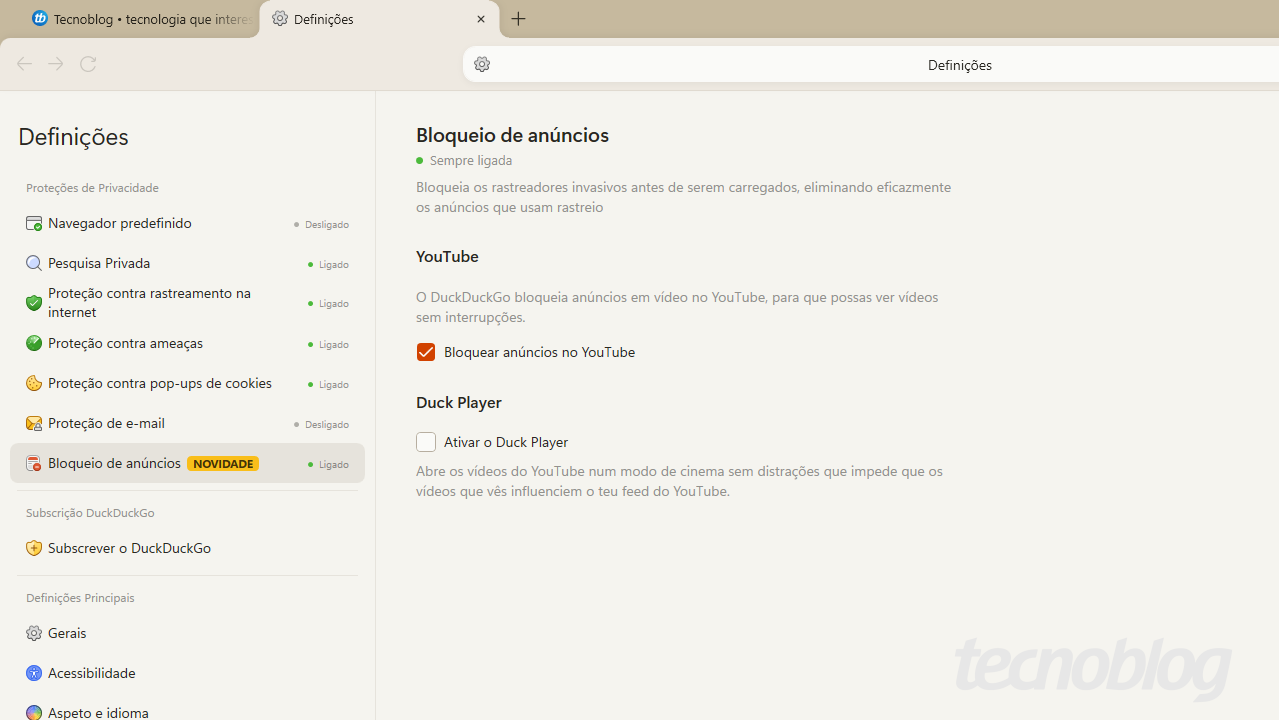Click the Bloqueio de anúncios icon
This screenshot has height=720, width=1279.
coord(34,464)
